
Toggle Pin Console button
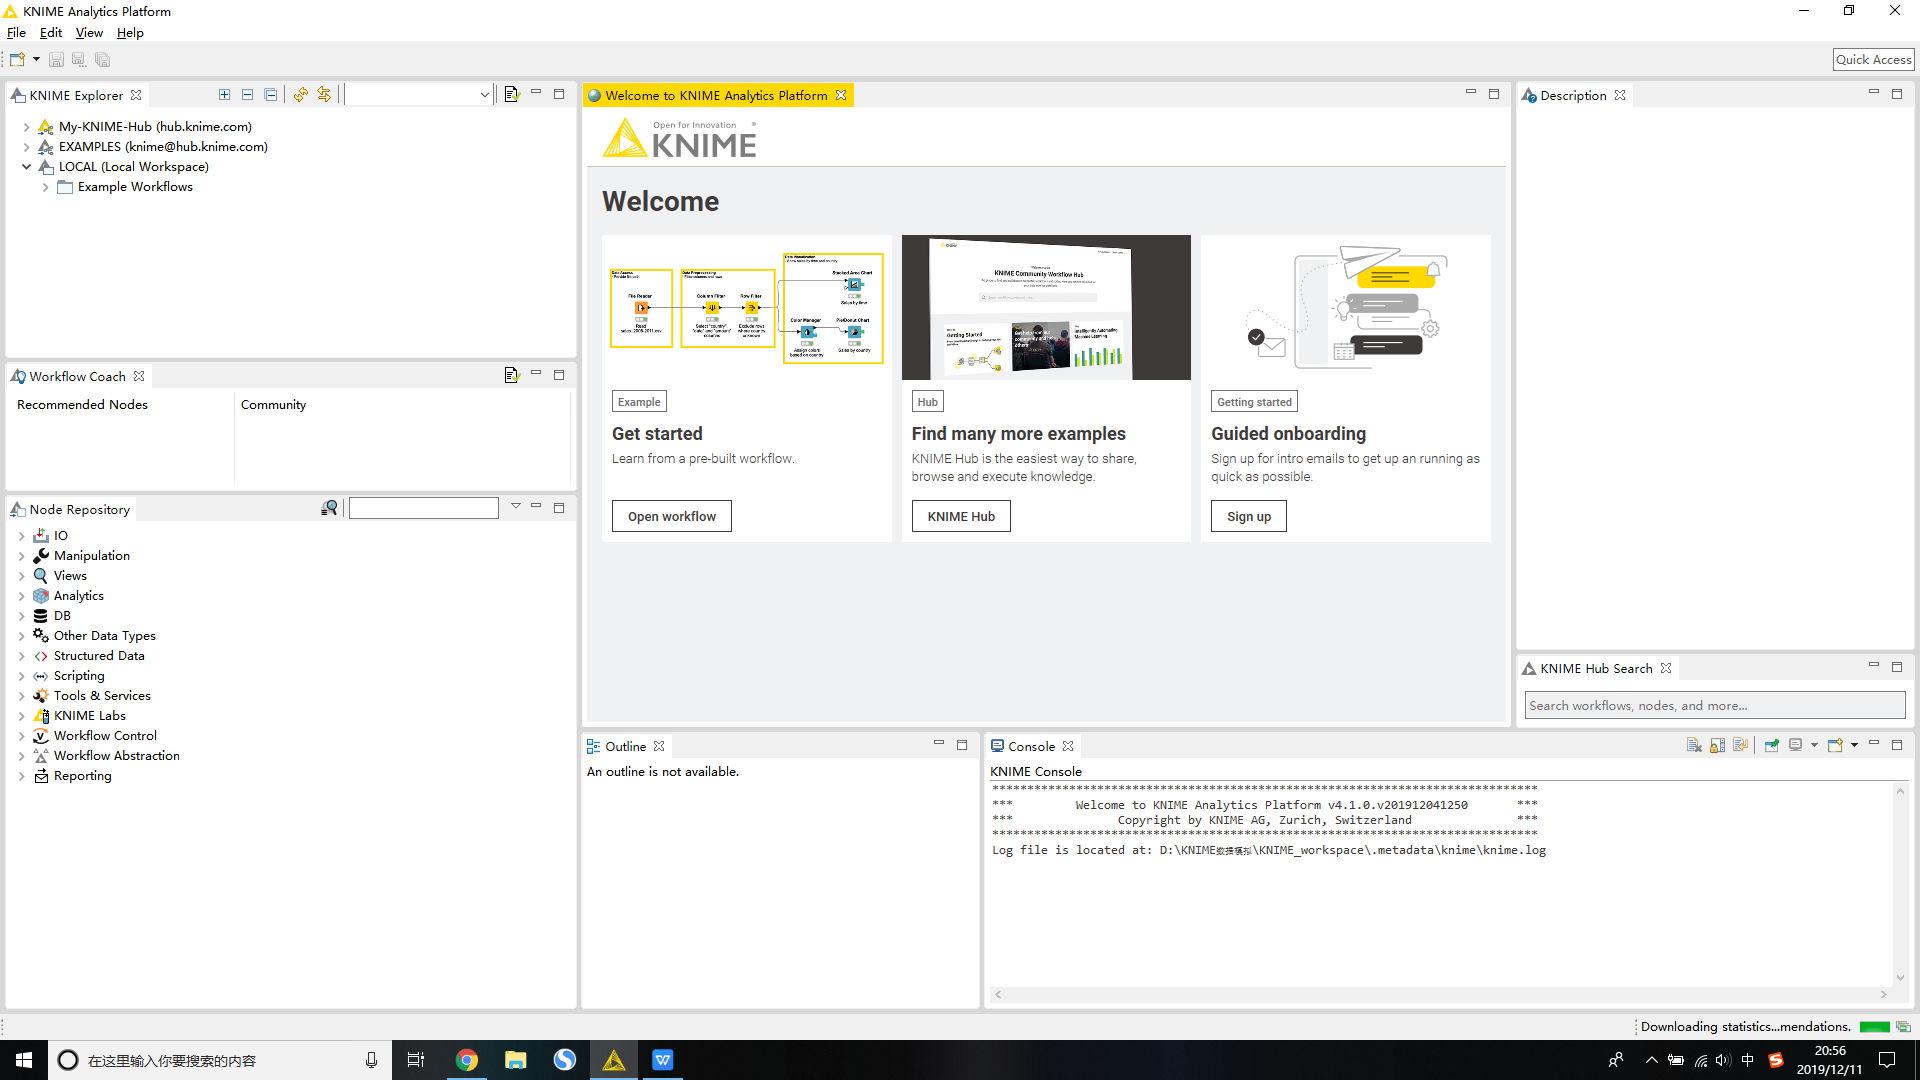tap(1771, 746)
